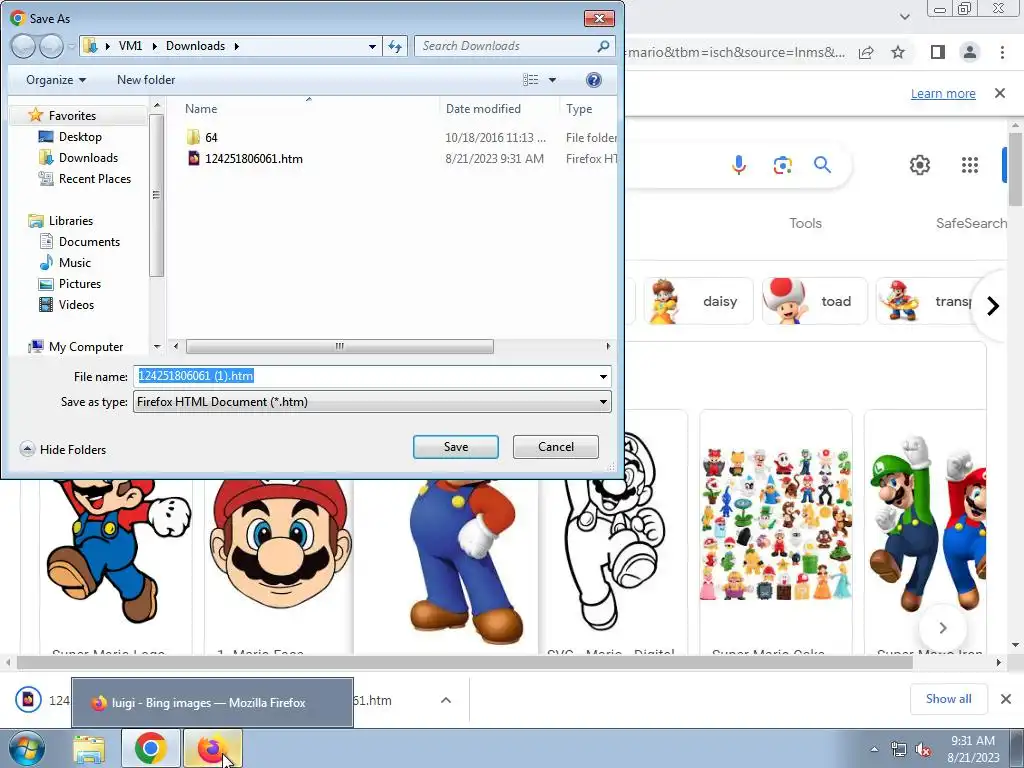
Task: Search by image with Google Lens icon
Action: tap(782, 165)
